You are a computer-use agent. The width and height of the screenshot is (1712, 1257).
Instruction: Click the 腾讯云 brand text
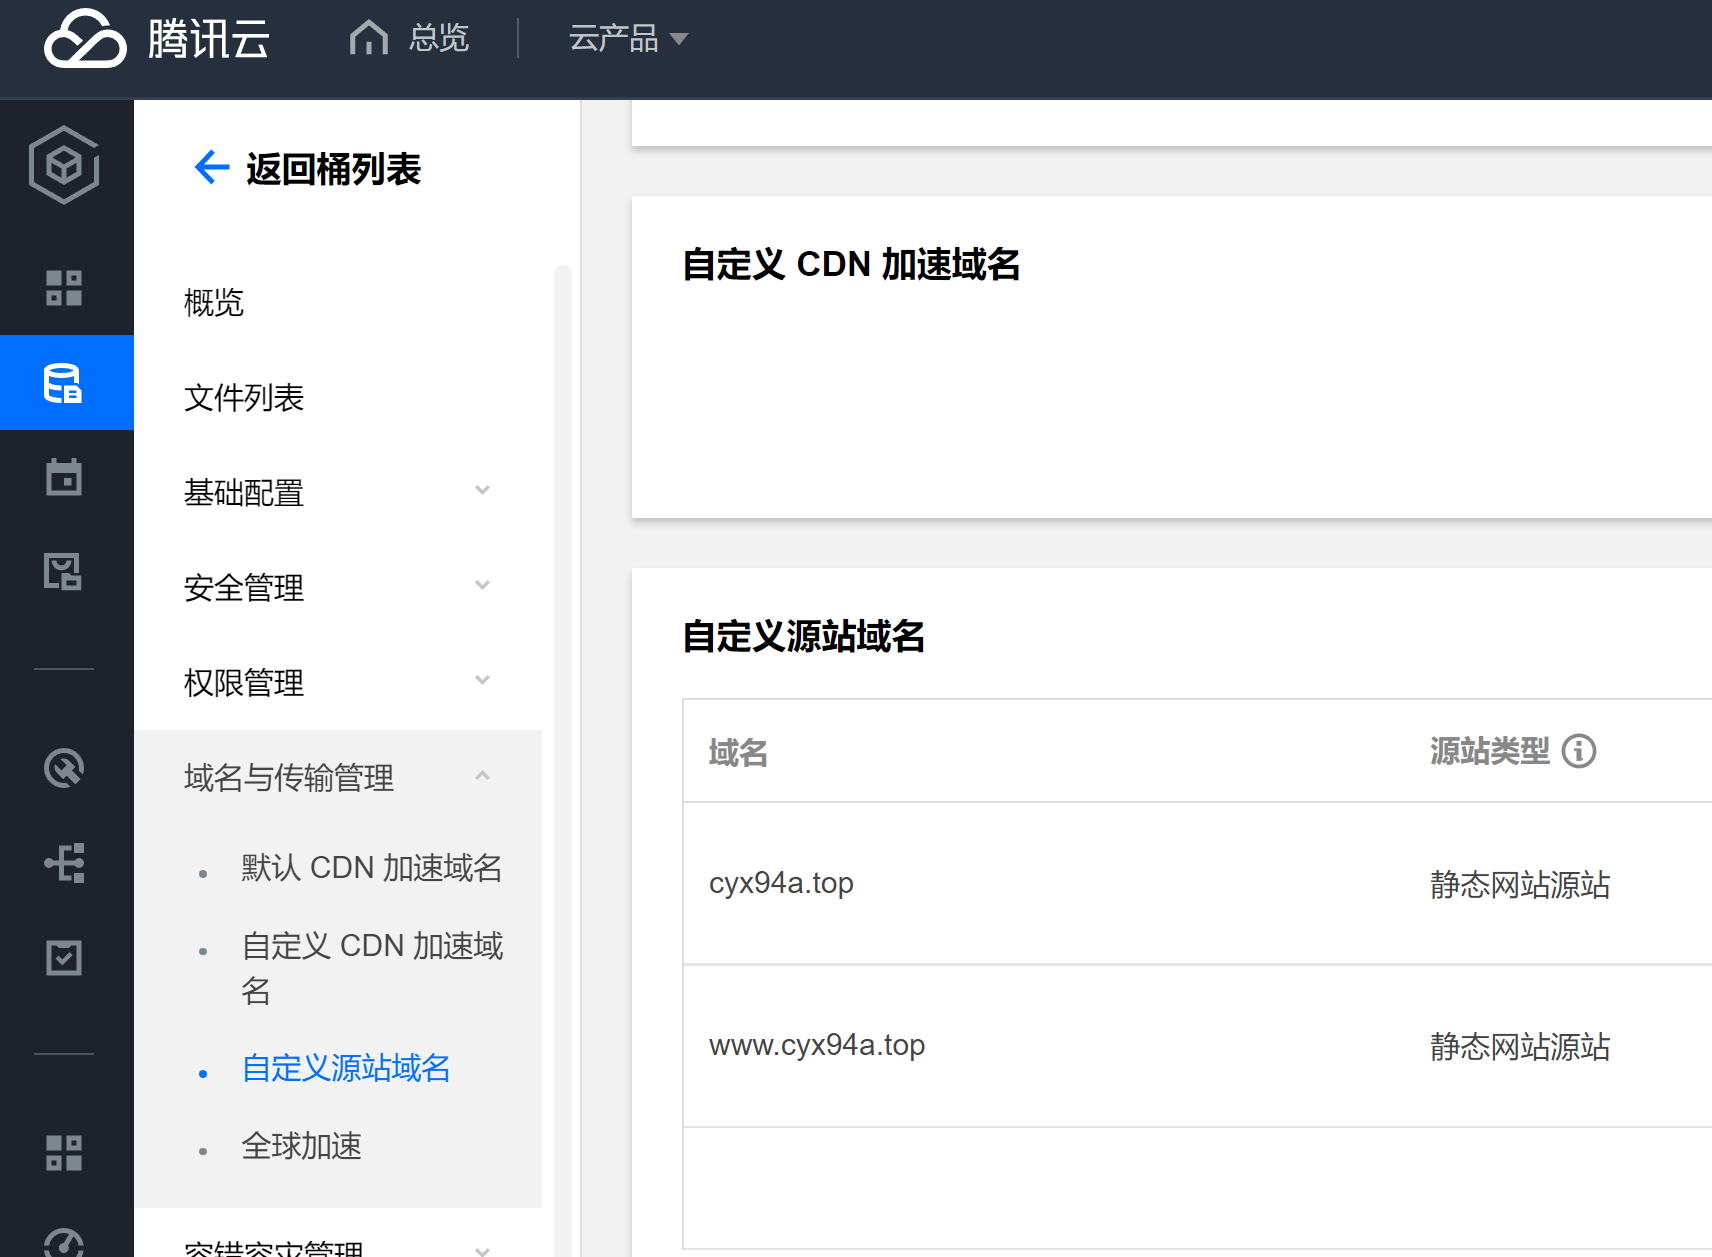tap(209, 40)
